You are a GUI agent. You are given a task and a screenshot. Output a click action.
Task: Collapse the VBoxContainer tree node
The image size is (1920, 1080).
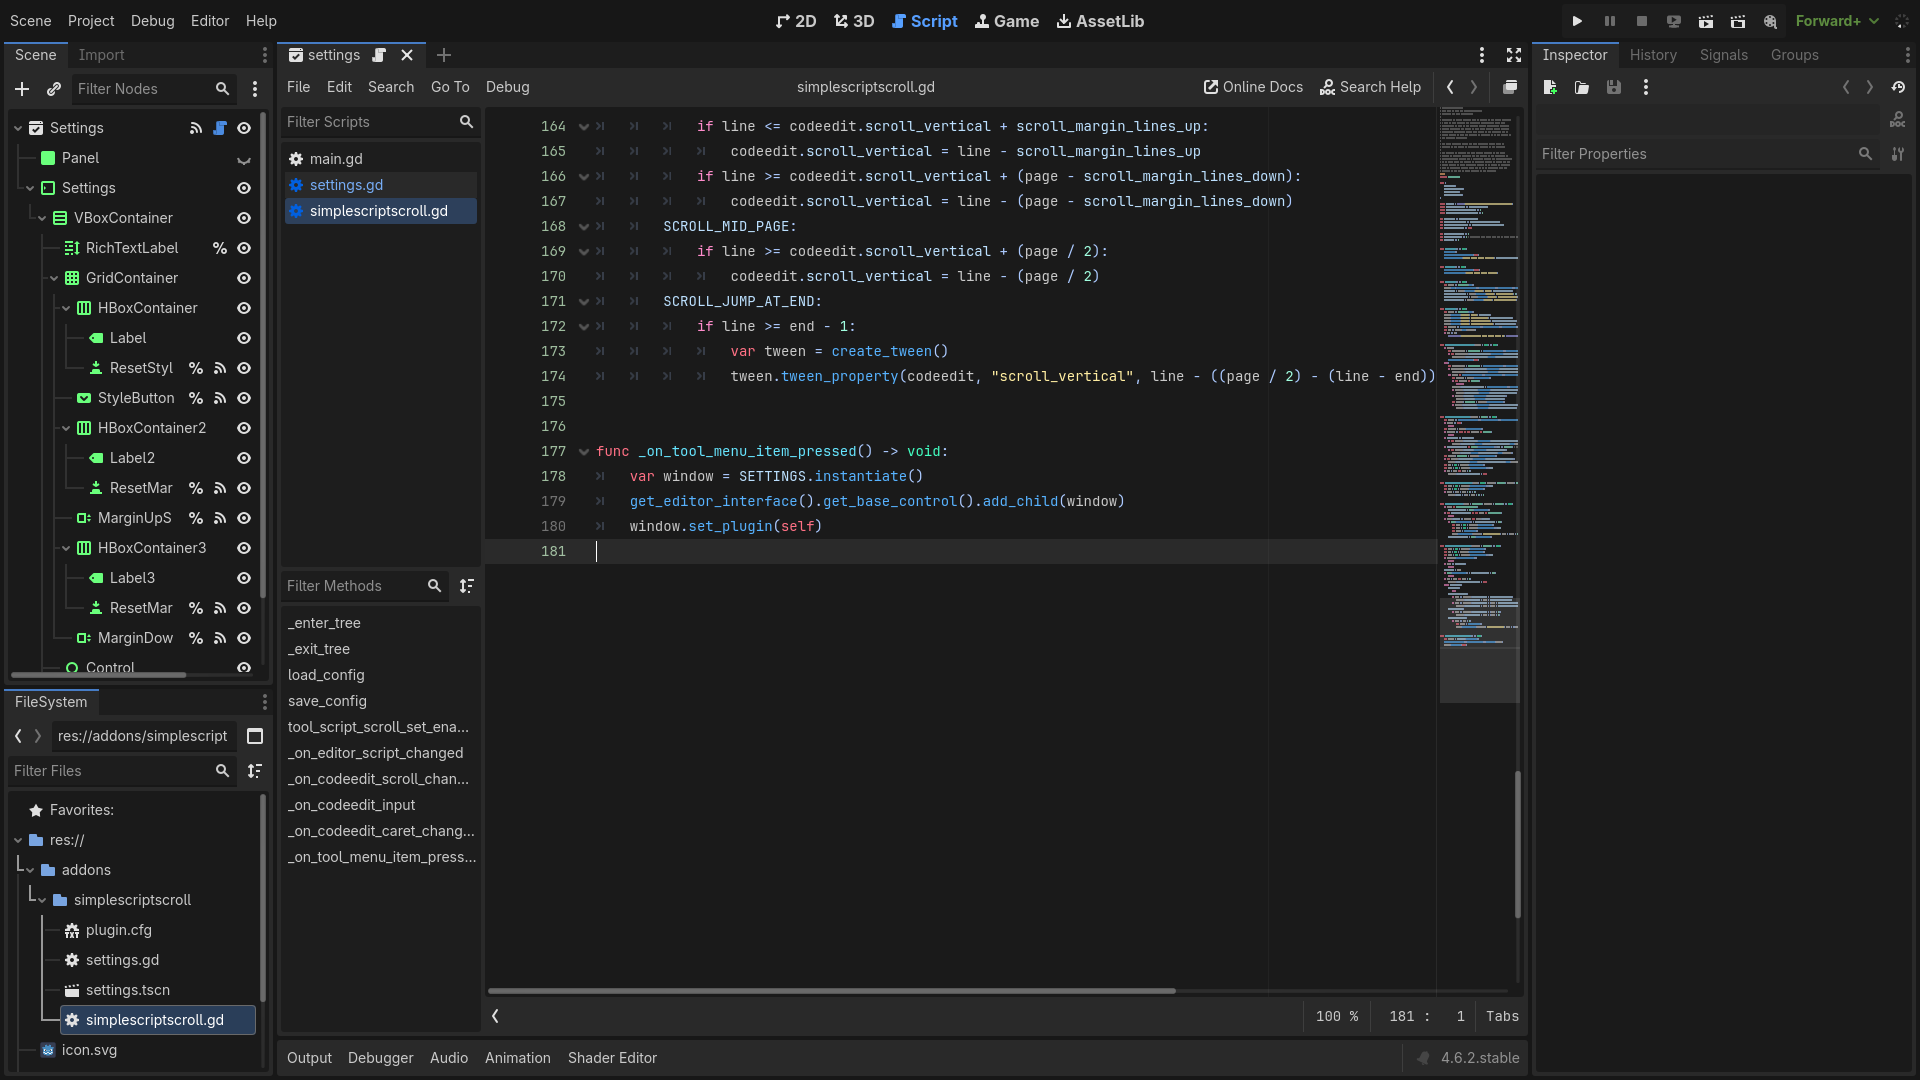42,218
